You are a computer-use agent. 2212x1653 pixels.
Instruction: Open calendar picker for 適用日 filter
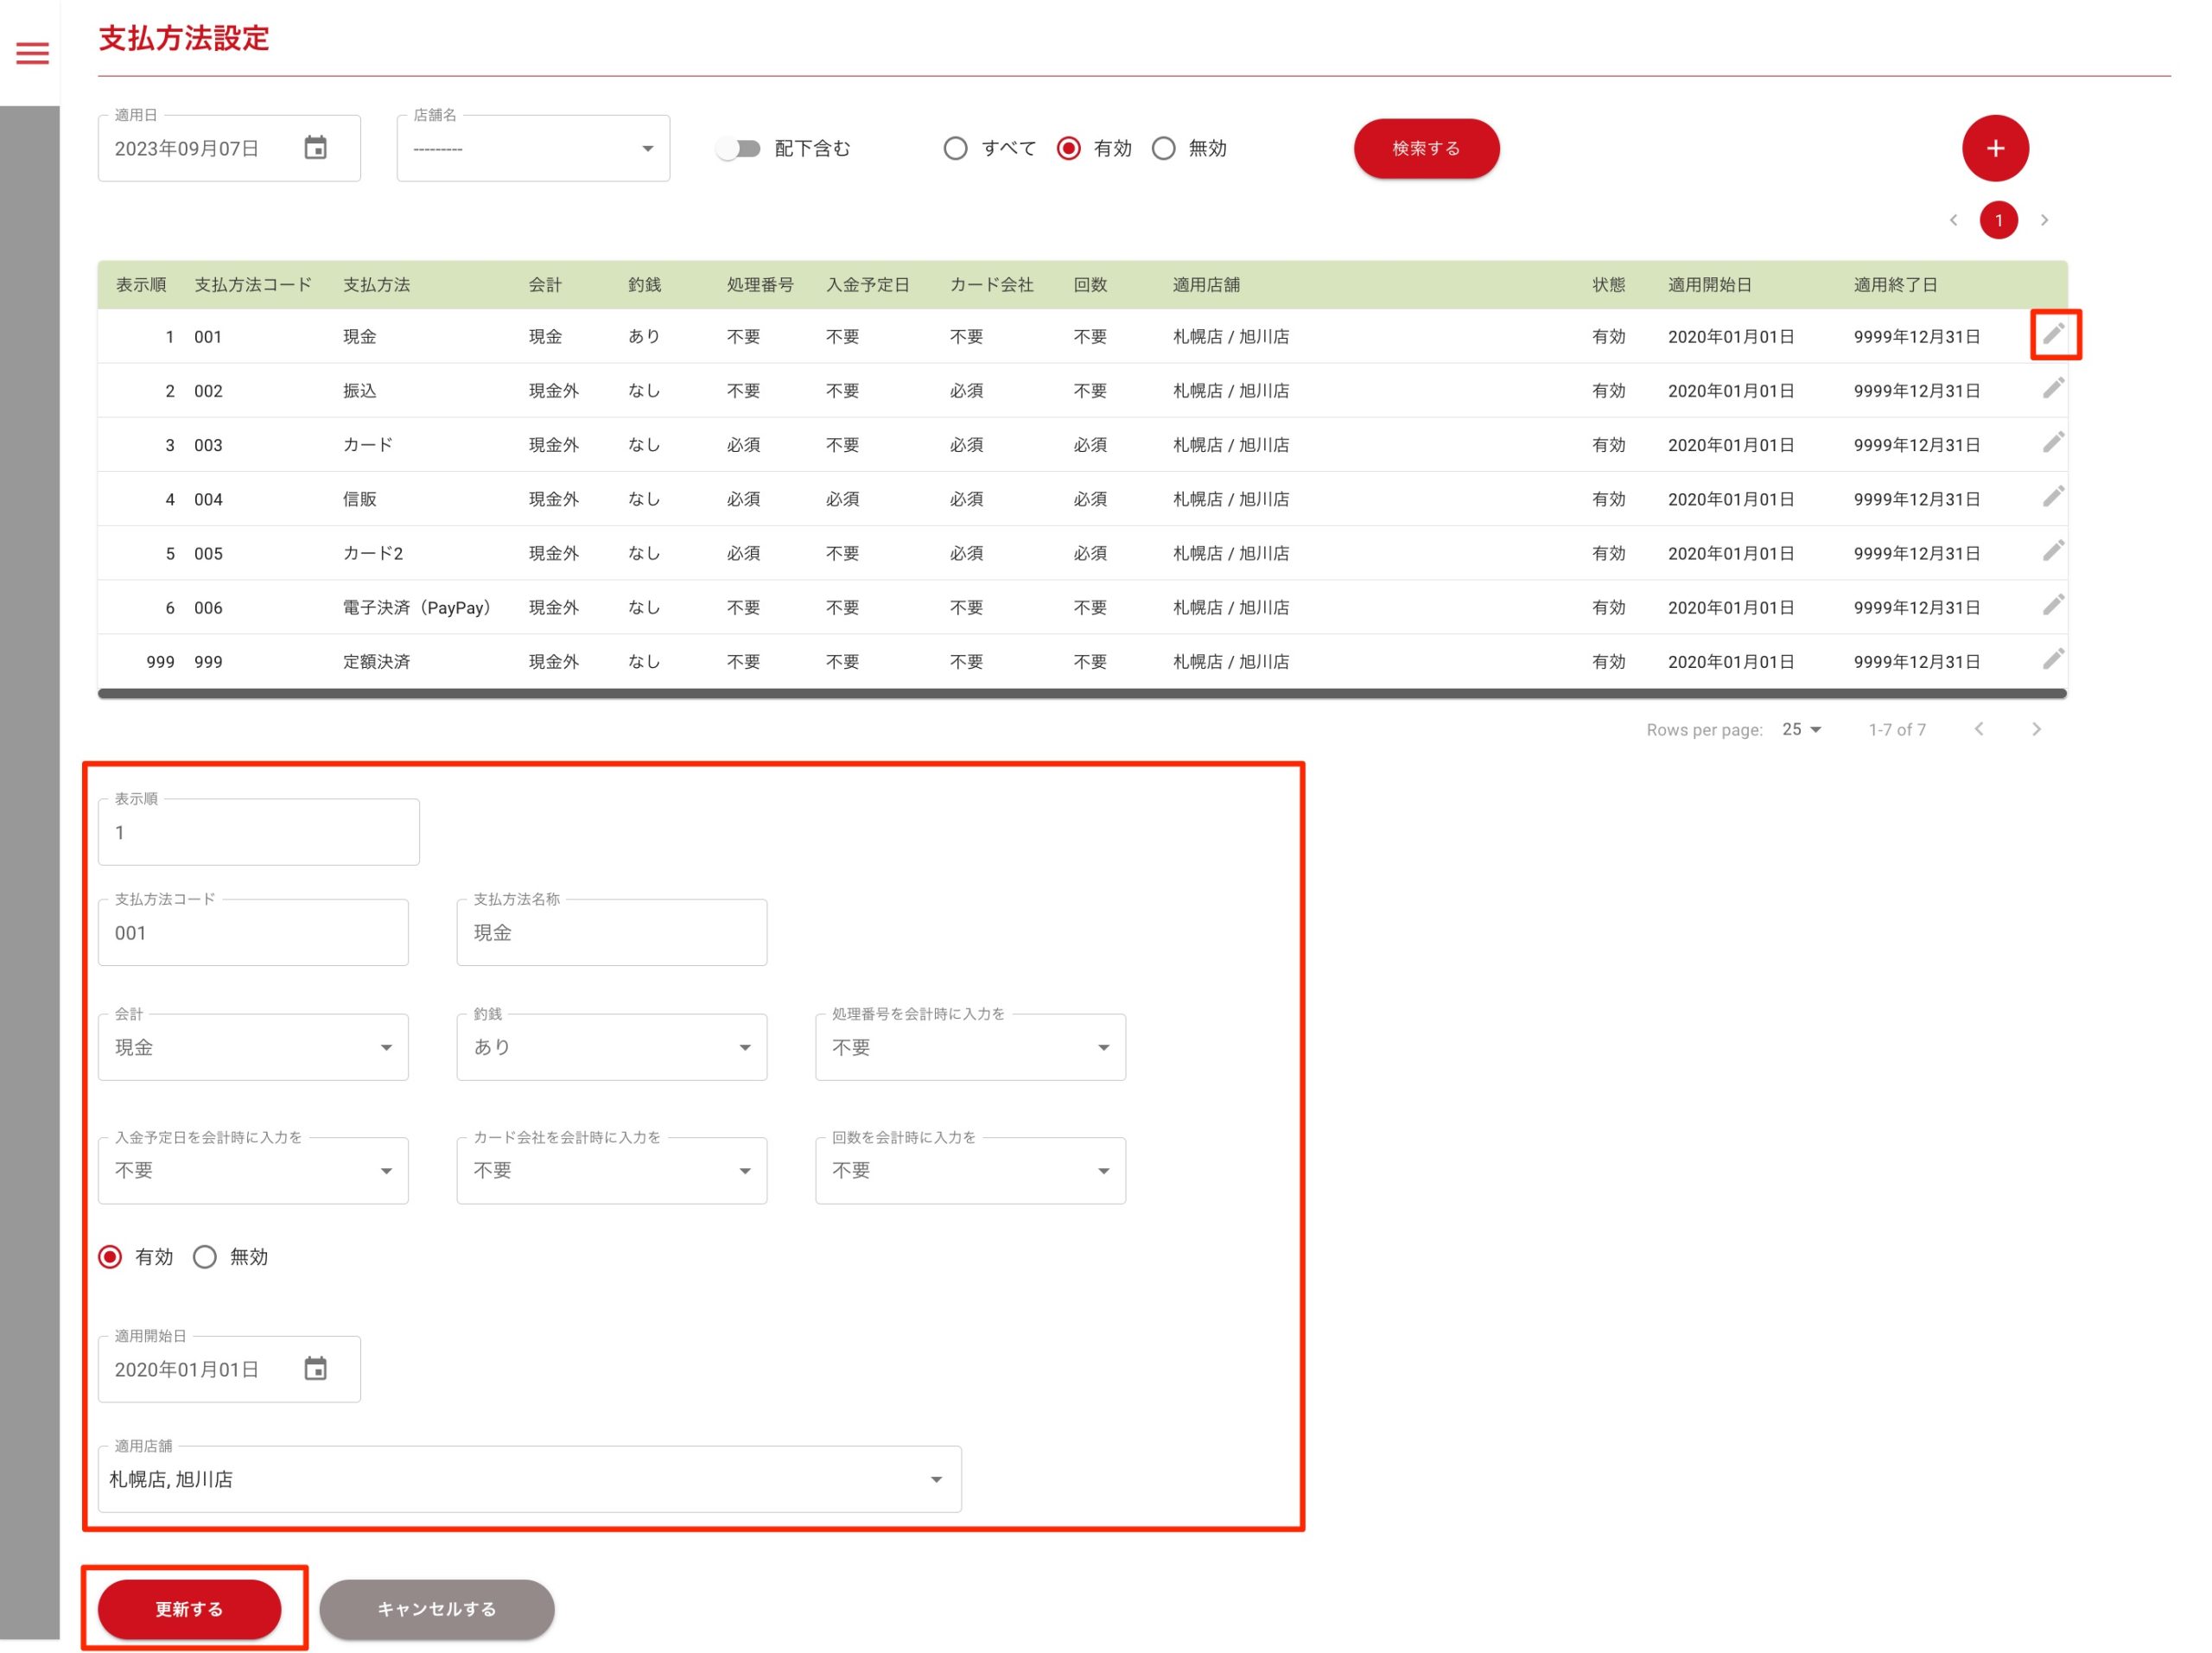click(x=315, y=148)
